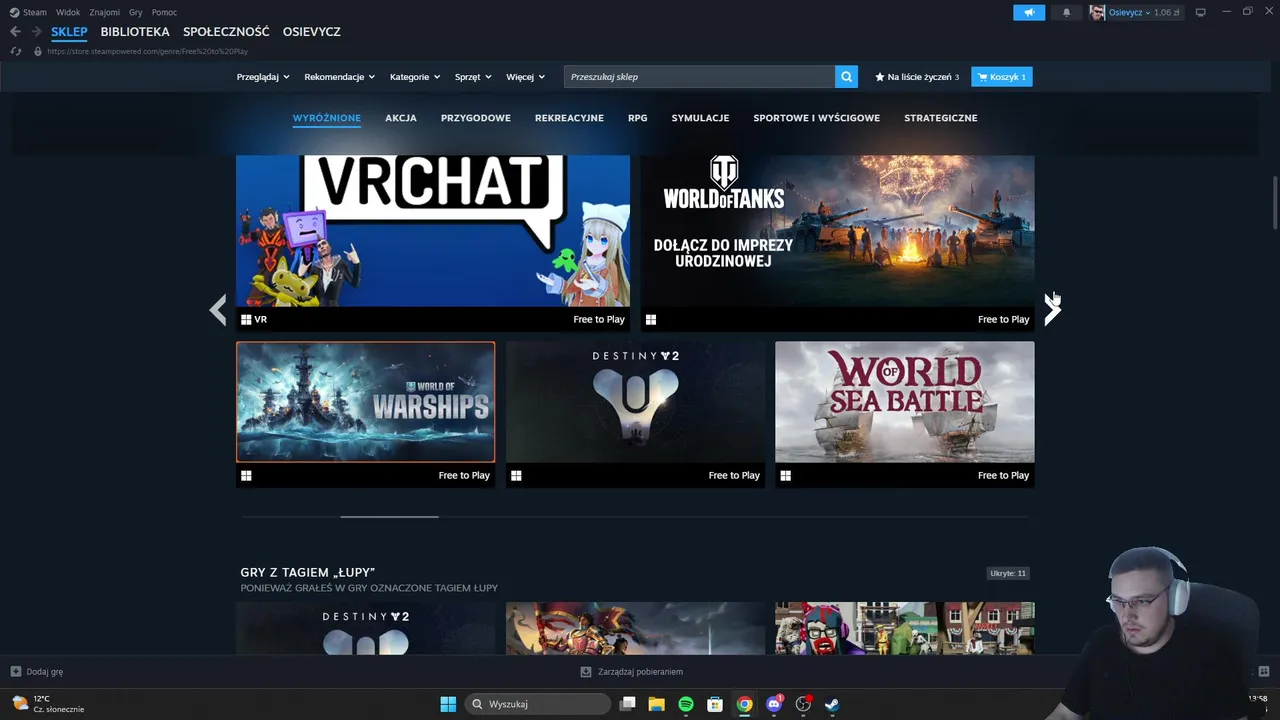
Task: Show next carousel games with right arrow
Action: coord(1051,310)
